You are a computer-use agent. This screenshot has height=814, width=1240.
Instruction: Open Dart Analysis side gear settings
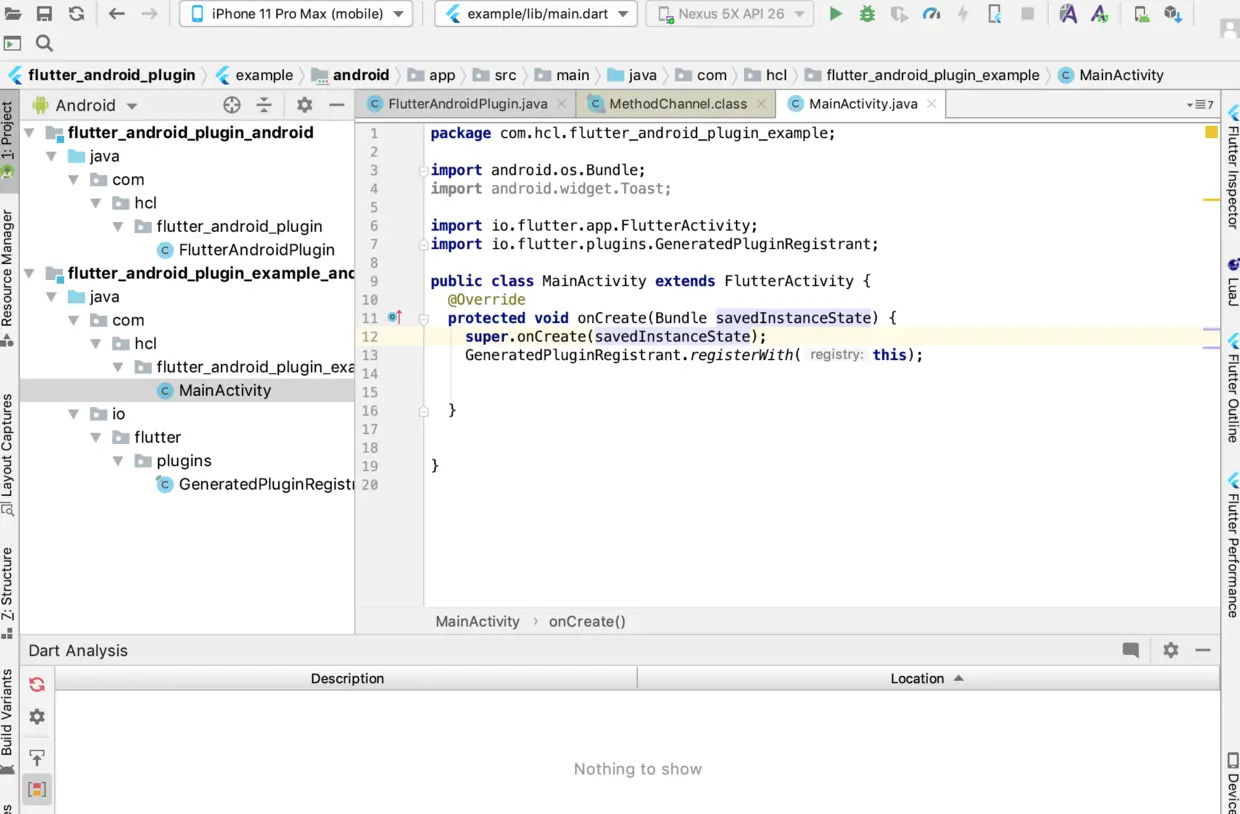[37, 717]
